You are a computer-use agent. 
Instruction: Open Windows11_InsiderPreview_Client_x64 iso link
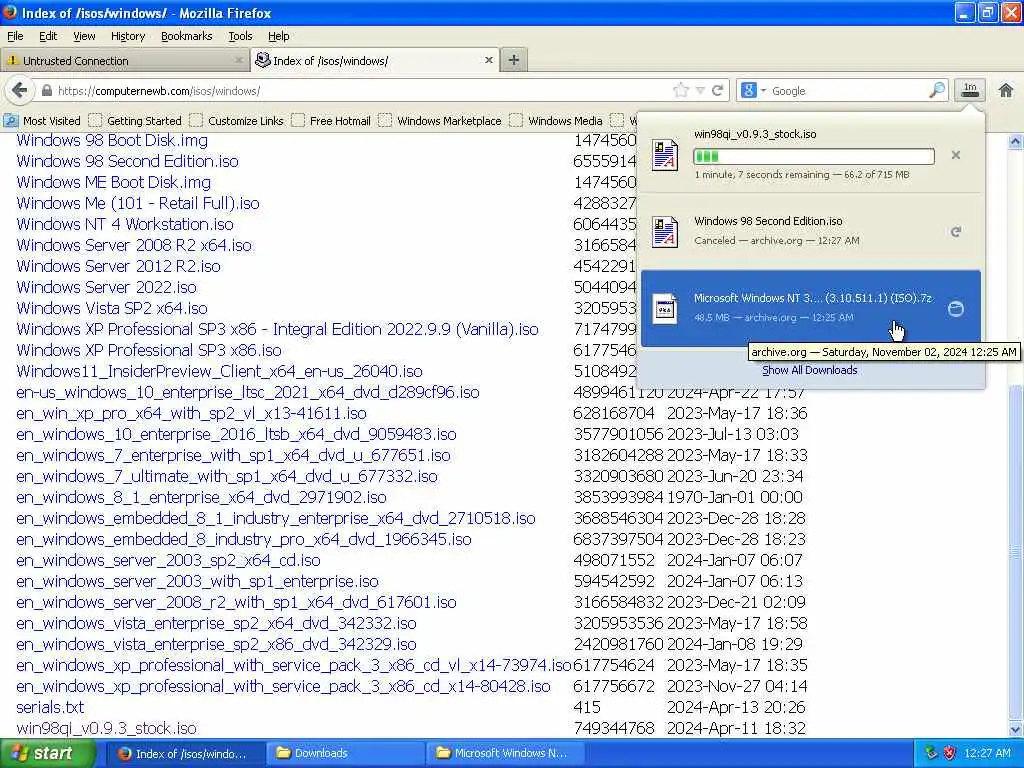click(x=219, y=371)
